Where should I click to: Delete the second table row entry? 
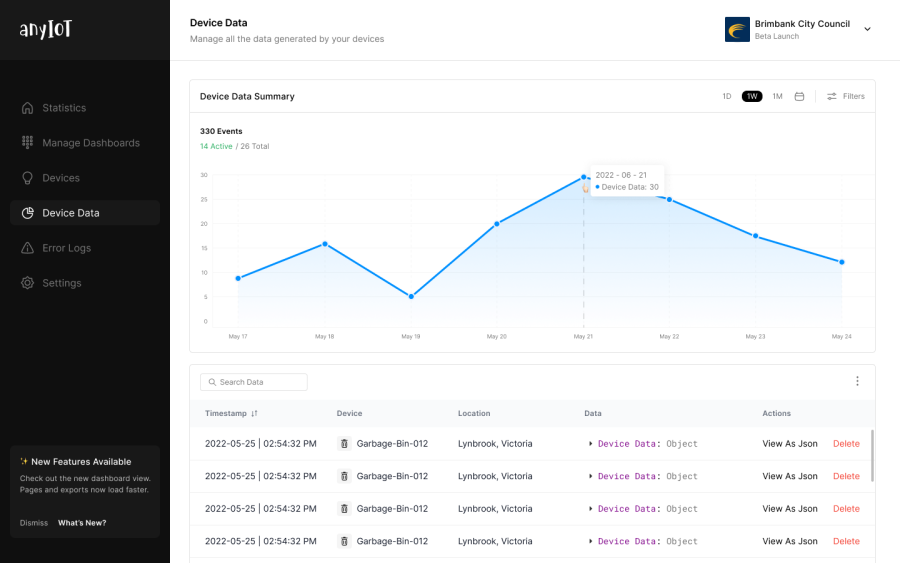[846, 476]
